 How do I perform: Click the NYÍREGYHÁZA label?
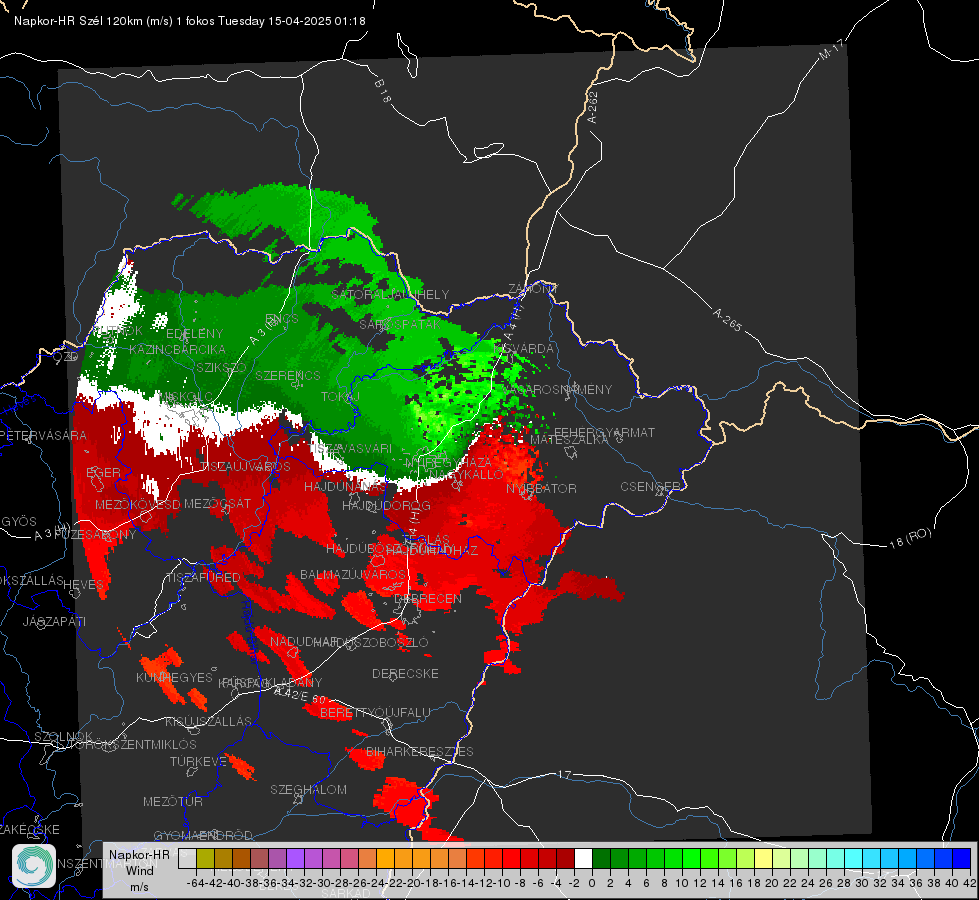448,462
